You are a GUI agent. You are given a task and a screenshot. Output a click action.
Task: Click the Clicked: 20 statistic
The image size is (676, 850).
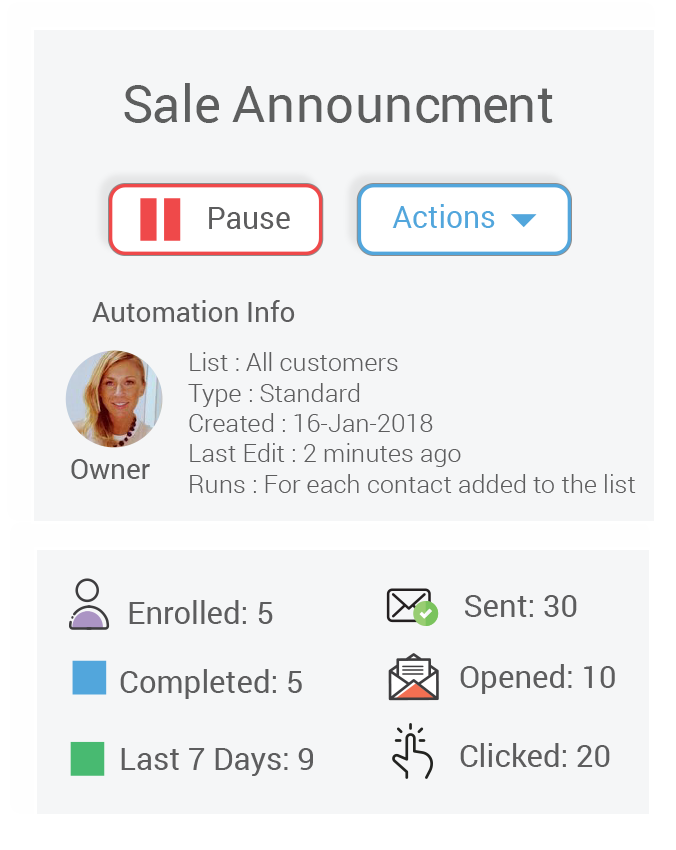(x=535, y=756)
